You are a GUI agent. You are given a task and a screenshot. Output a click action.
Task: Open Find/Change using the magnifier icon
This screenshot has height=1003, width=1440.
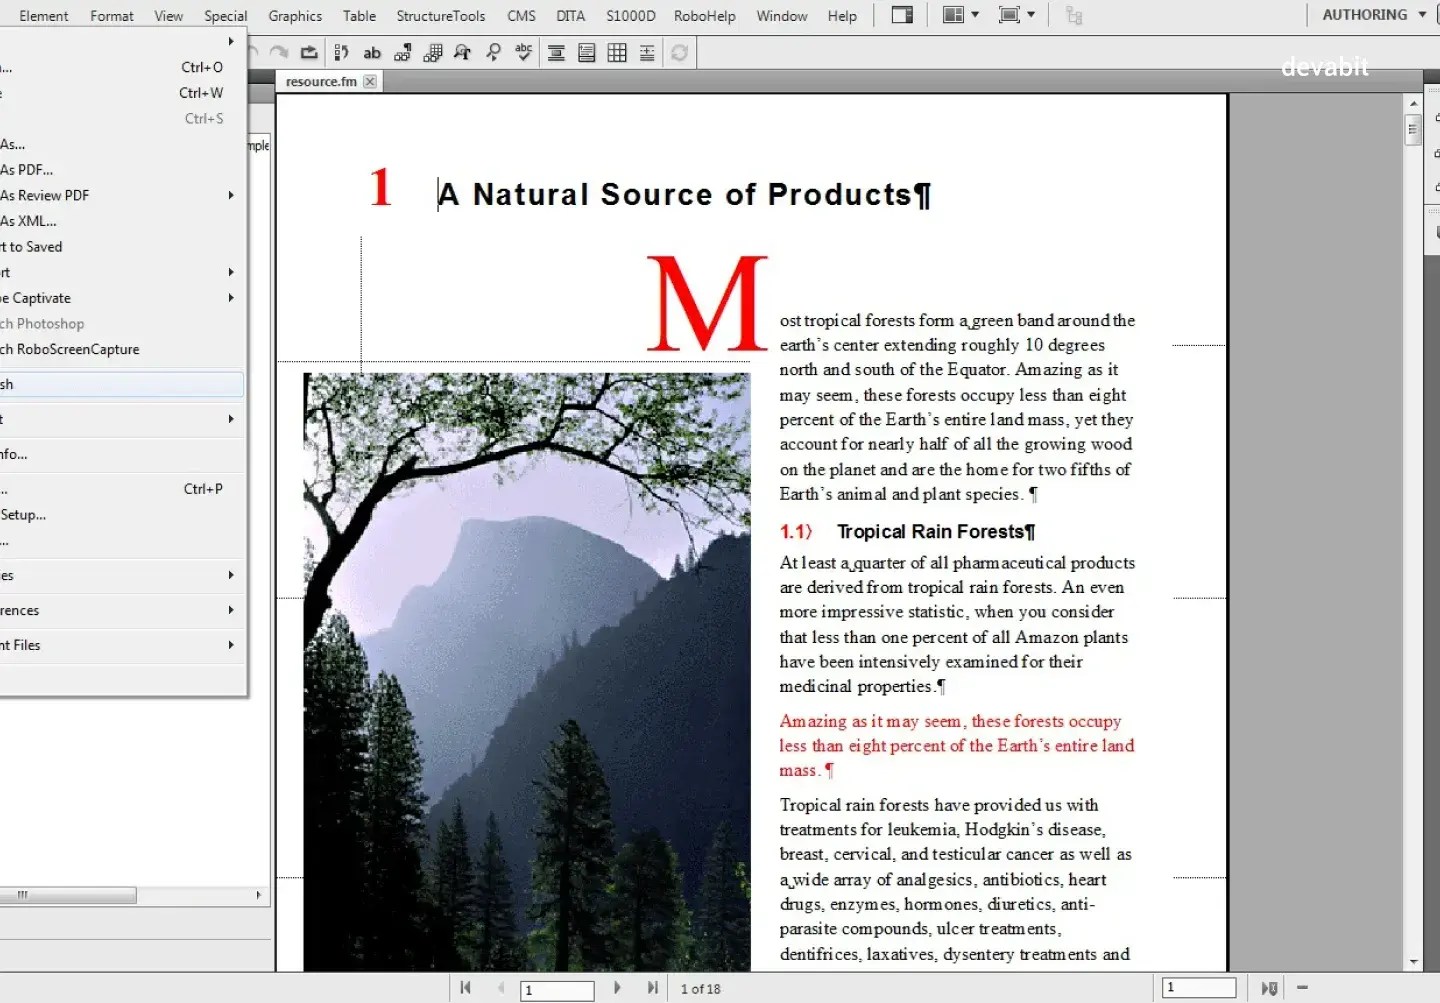tap(493, 52)
